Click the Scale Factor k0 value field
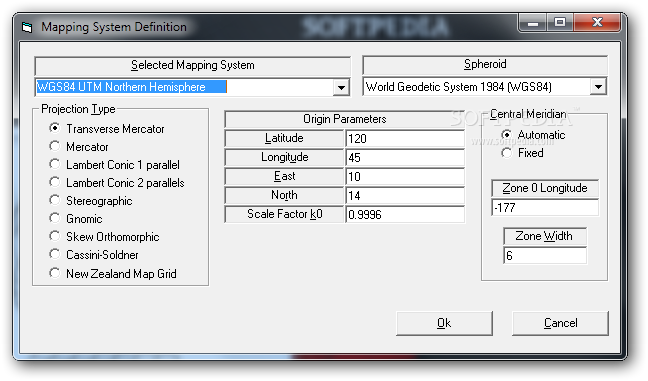The image size is (648, 381). pos(405,214)
